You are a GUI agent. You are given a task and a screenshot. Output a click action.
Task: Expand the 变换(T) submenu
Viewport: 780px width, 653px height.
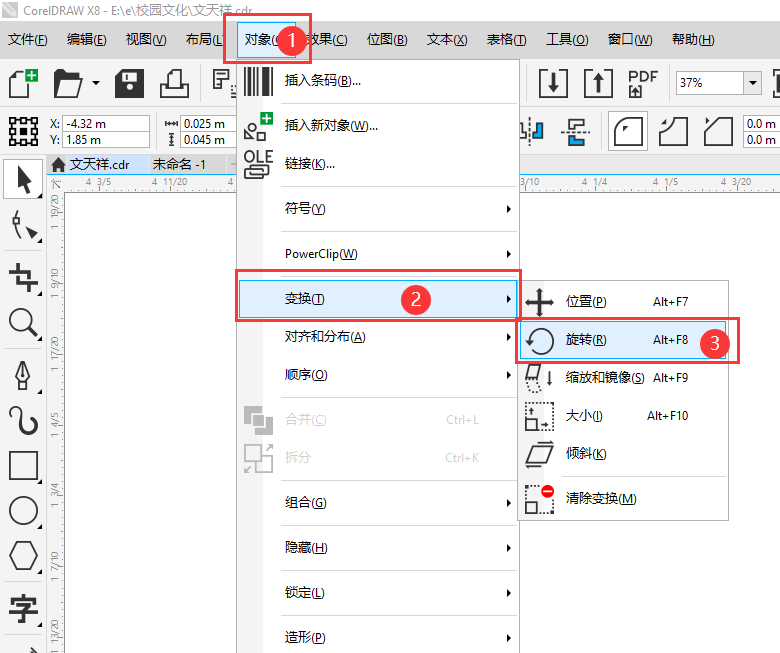[x=378, y=299]
